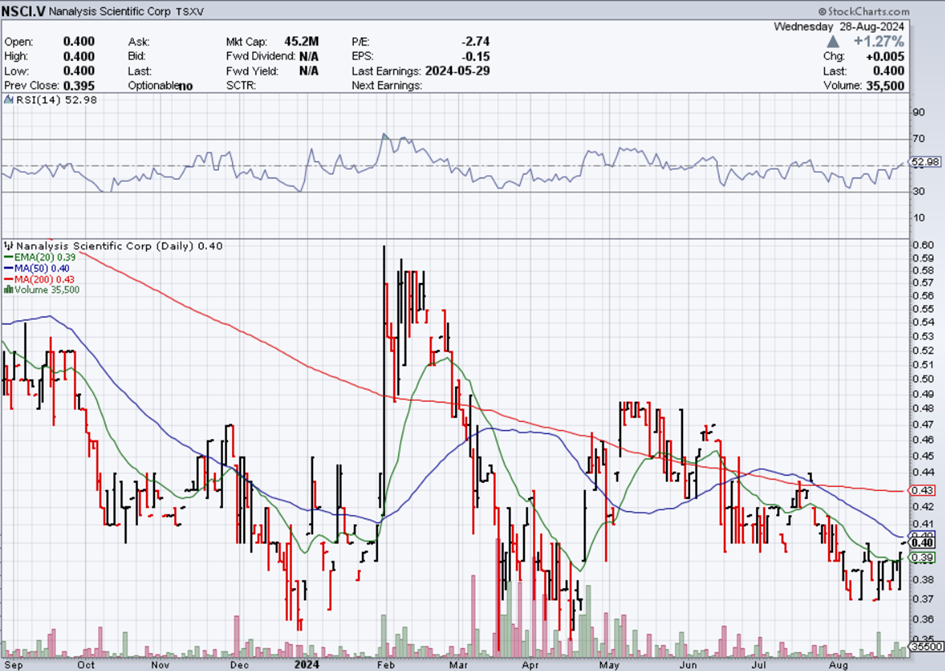Viewport: 945px width, 671px height.
Task: Click the date Wednesday 28-Aug-2024
Action: point(839,27)
